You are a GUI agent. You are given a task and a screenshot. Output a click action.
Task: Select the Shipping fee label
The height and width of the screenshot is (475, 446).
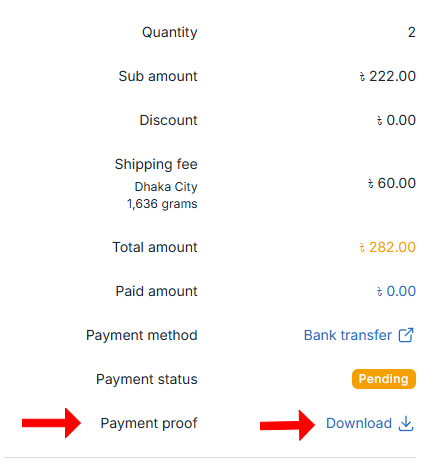tap(156, 164)
